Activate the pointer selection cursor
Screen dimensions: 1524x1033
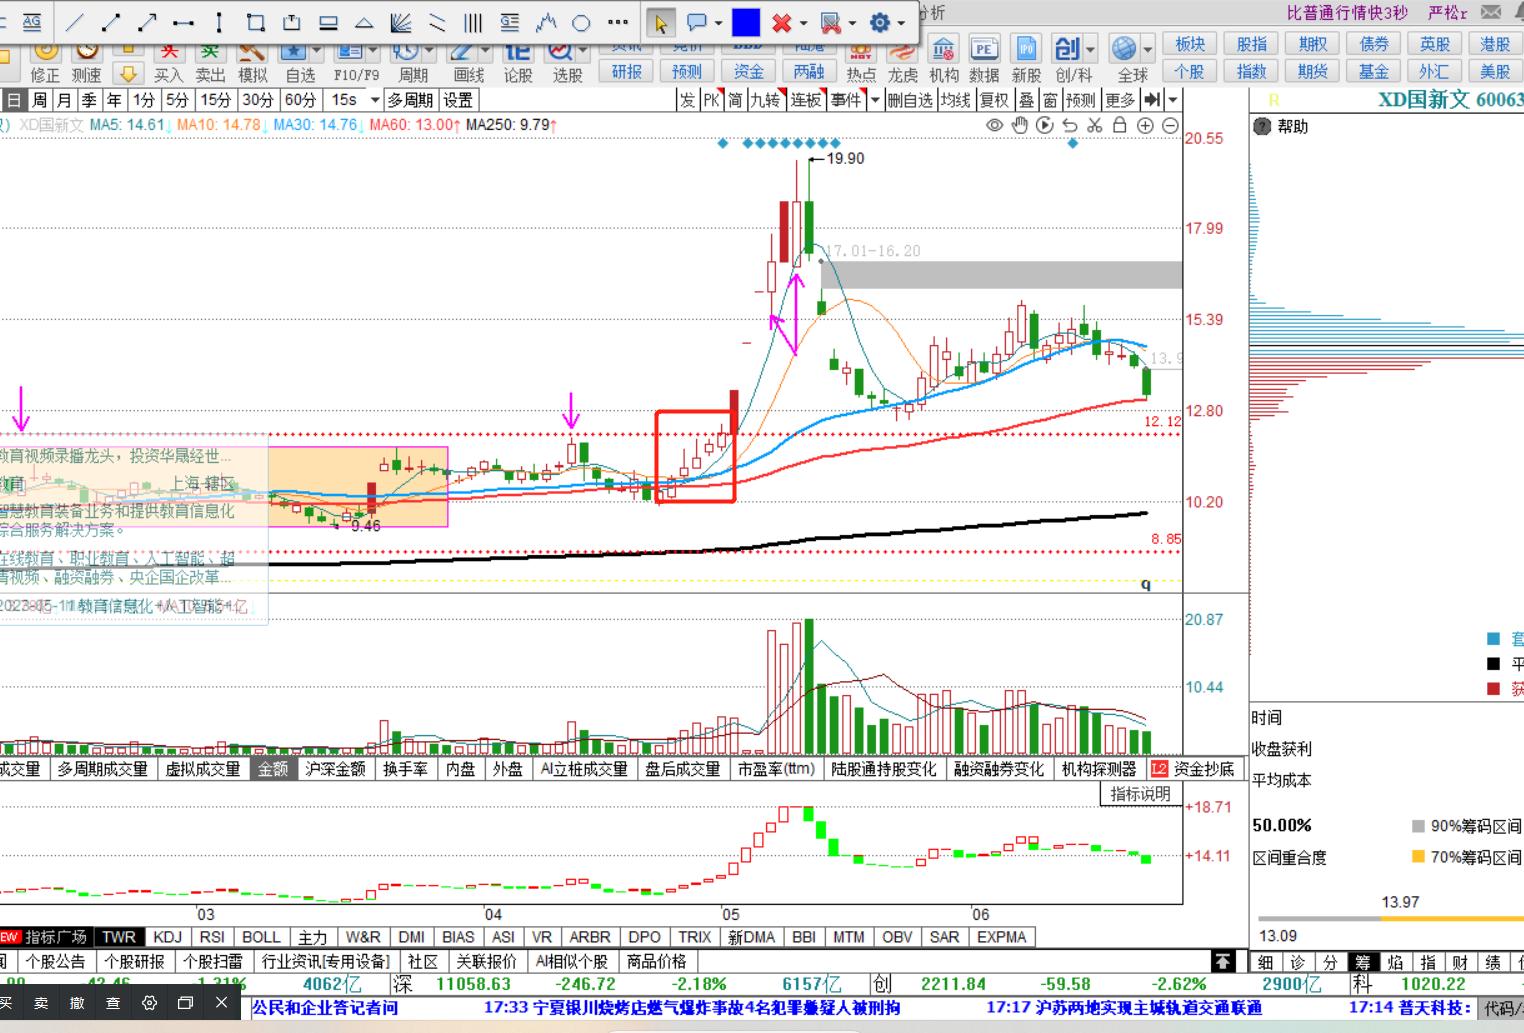(660, 22)
